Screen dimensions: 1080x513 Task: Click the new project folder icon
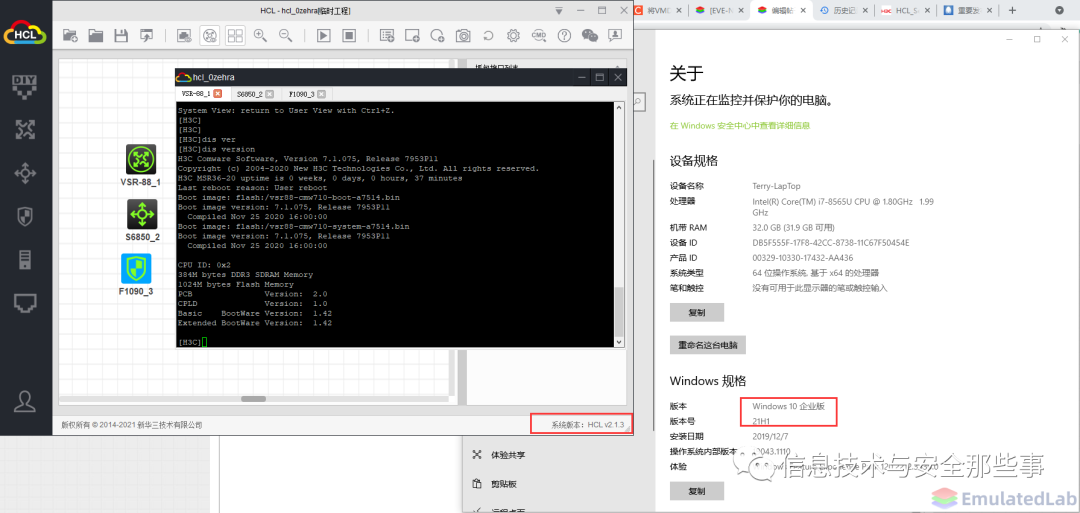70,36
